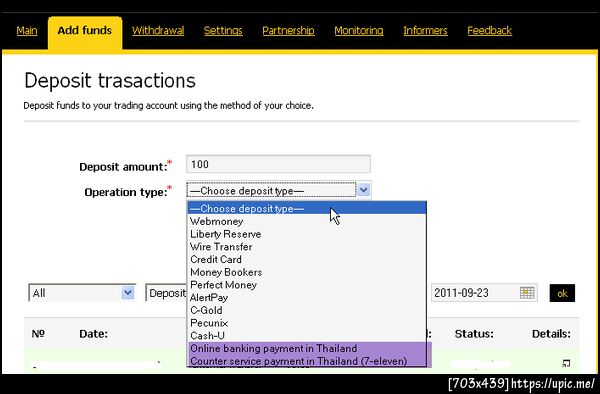Image resolution: width=600 pixels, height=394 pixels.
Task: Click the Deposit amount input field
Action: click(x=278, y=164)
